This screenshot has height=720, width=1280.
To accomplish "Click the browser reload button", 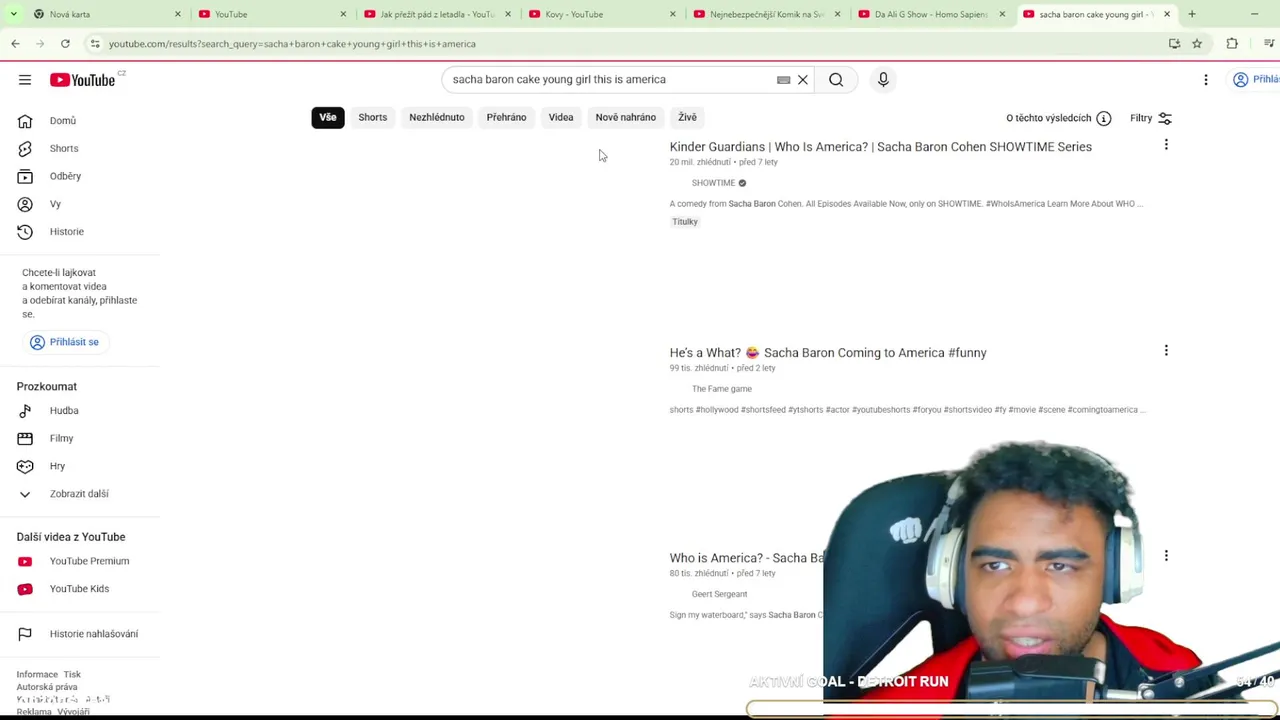I will (x=65, y=44).
